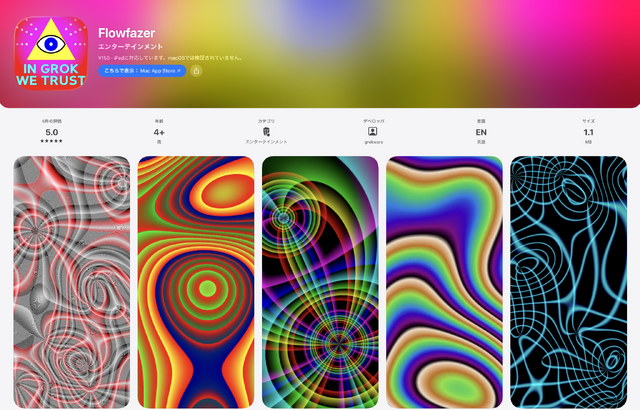This screenshot has height=410, width=640.
Task: Click the EN language badge
Action: [481, 132]
